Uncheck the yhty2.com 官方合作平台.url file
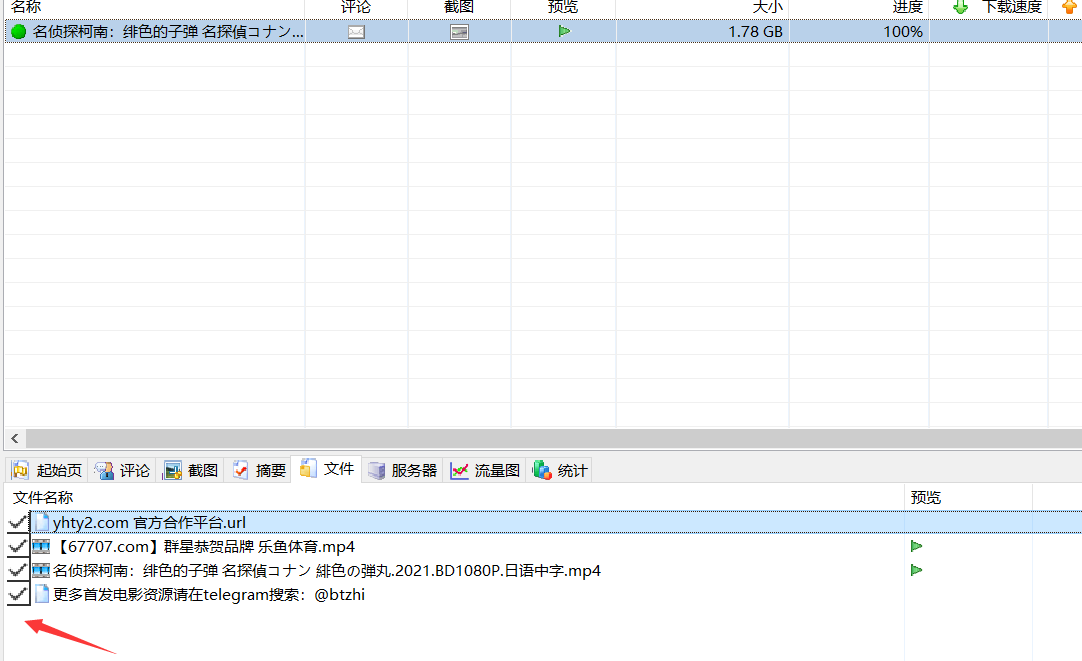This screenshot has width=1082, height=661. pyautogui.click(x=18, y=522)
